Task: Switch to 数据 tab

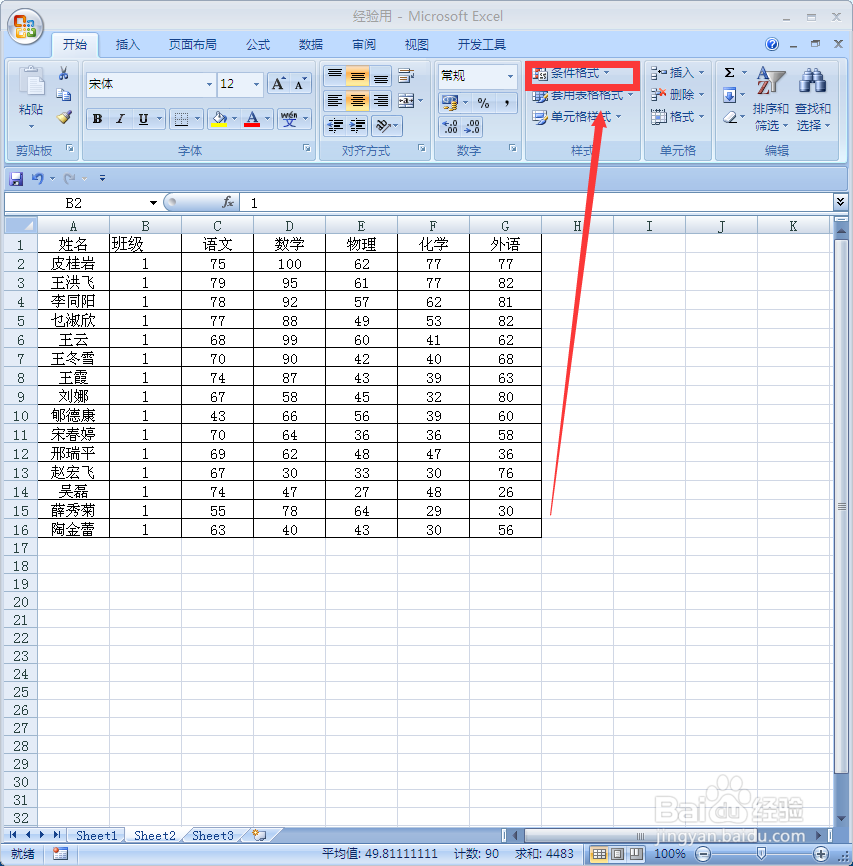Action: tap(310, 45)
